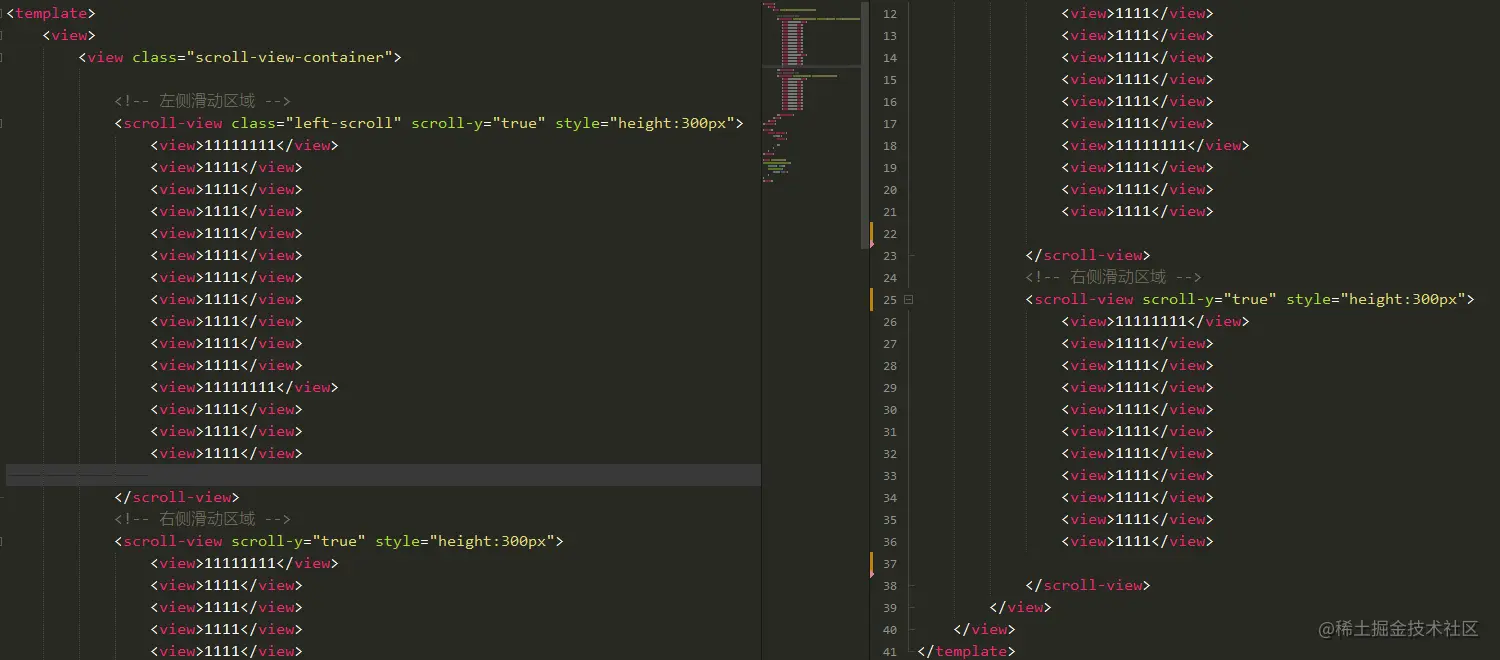Image resolution: width=1500 pixels, height=660 pixels.
Task: Click the left pane's highlighted empty current line
Action: tap(383, 475)
